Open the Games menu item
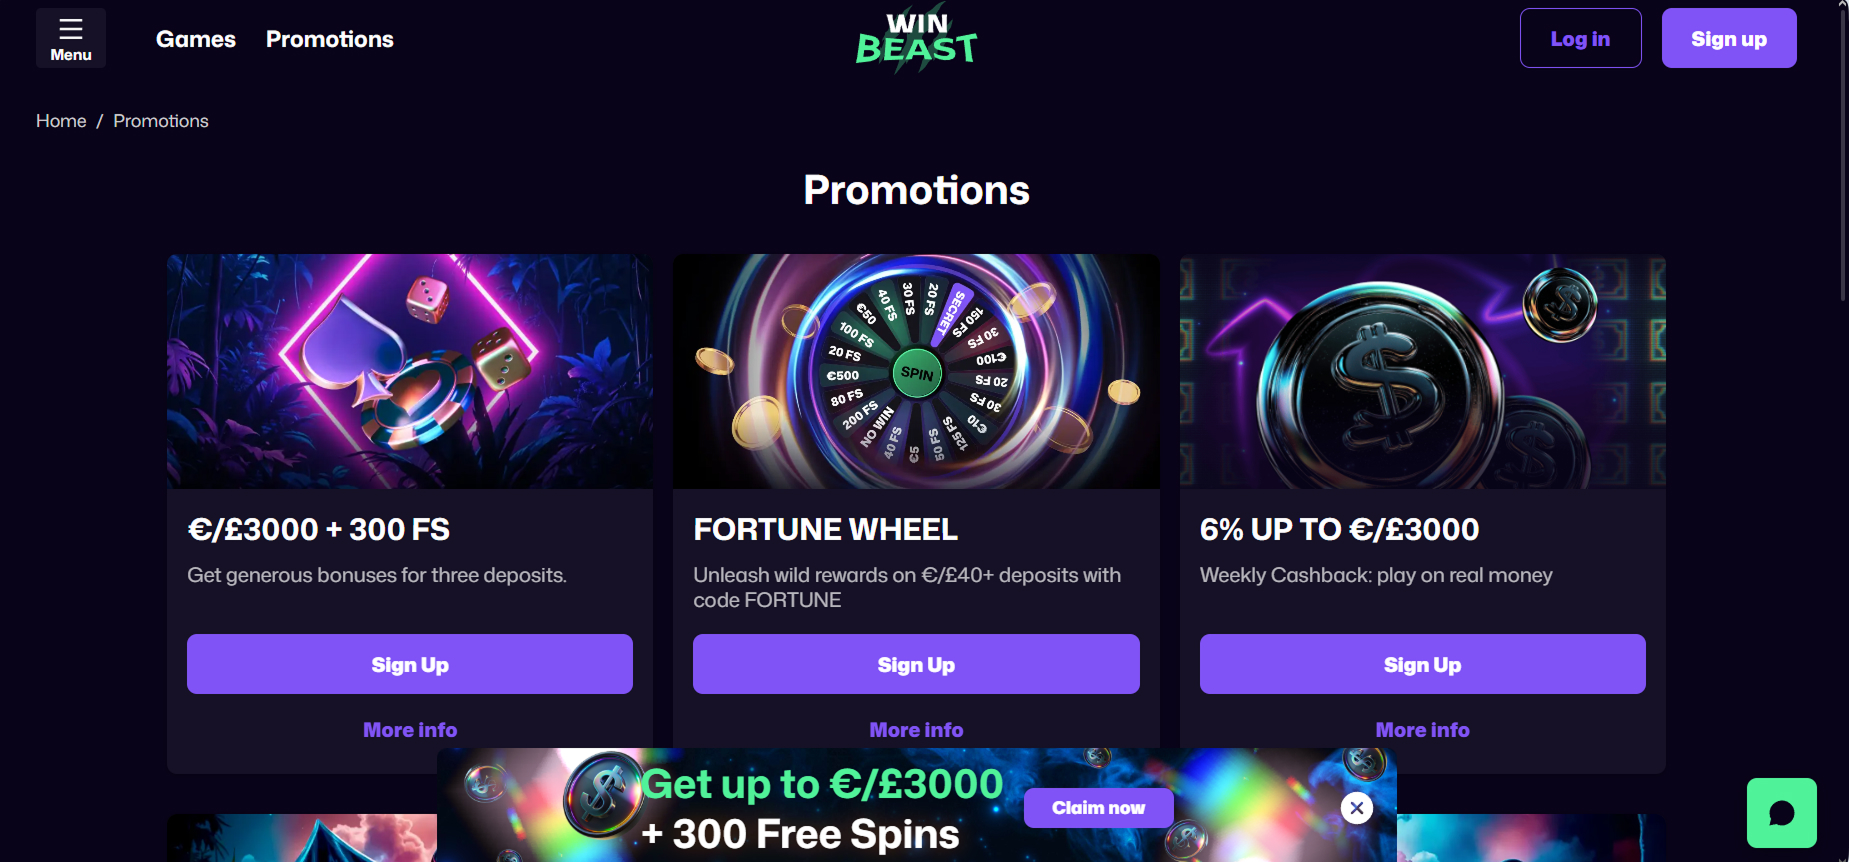Image resolution: width=1849 pixels, height=862 pixels. click(x=196, y=39)
